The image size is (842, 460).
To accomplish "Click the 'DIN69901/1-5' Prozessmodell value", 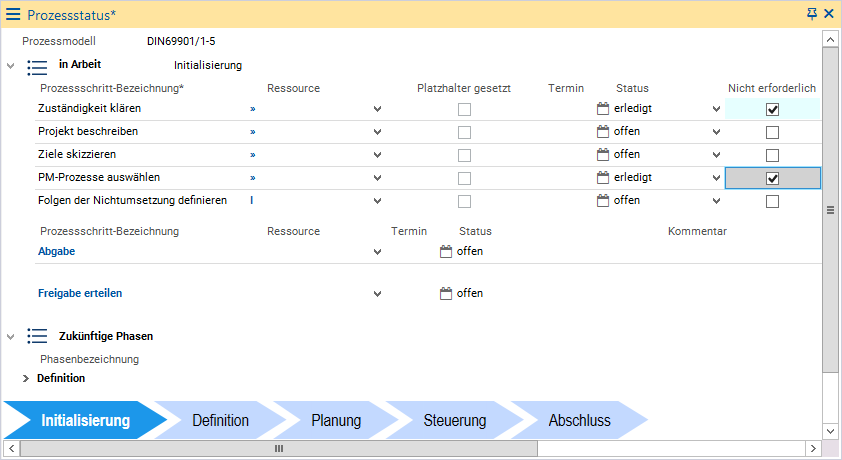I will (x=181, y=41).
